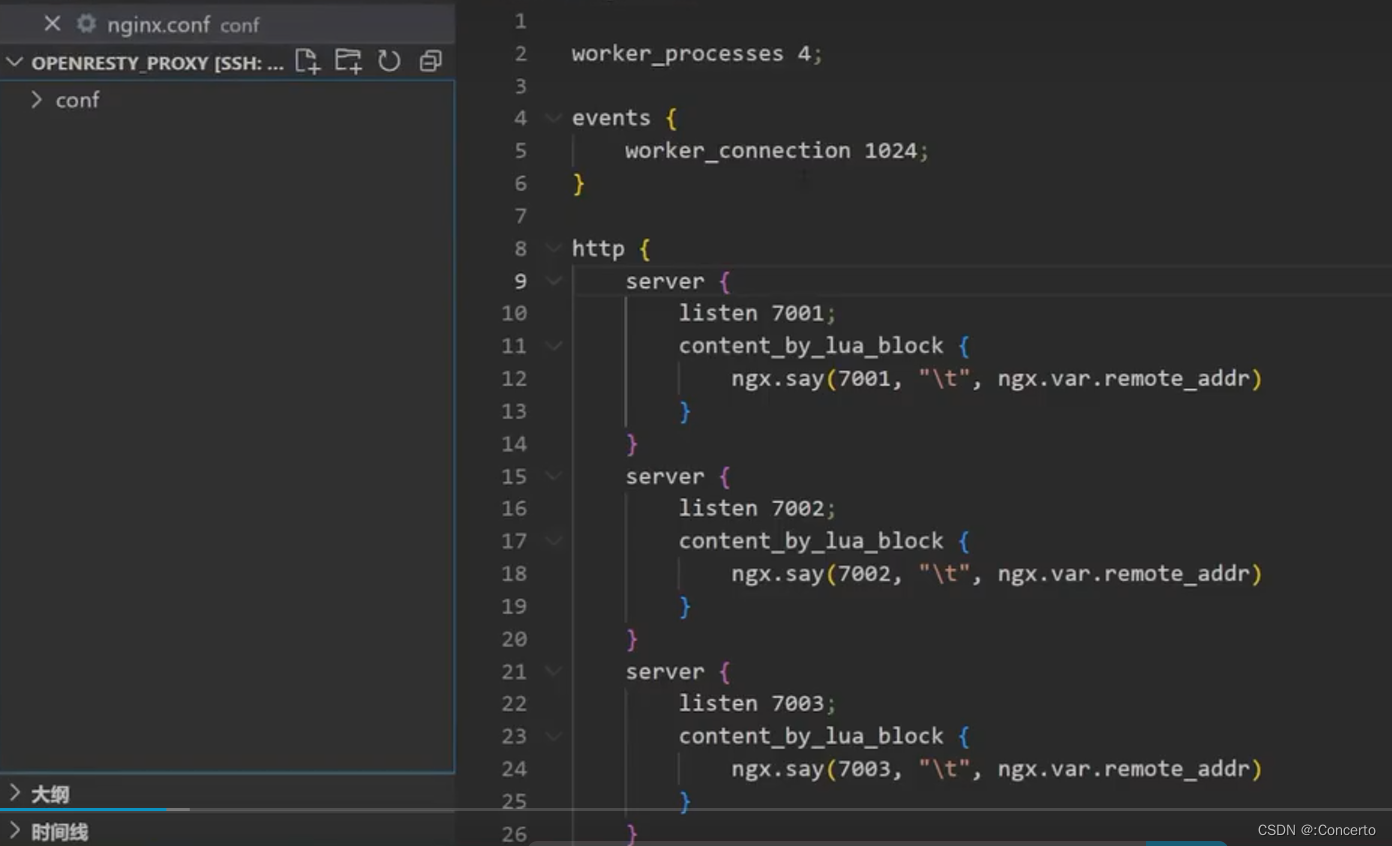The height and width of the screenshot is (846, 1392).
Task: Fold the events block at line 4
Action: pos(553,118)
